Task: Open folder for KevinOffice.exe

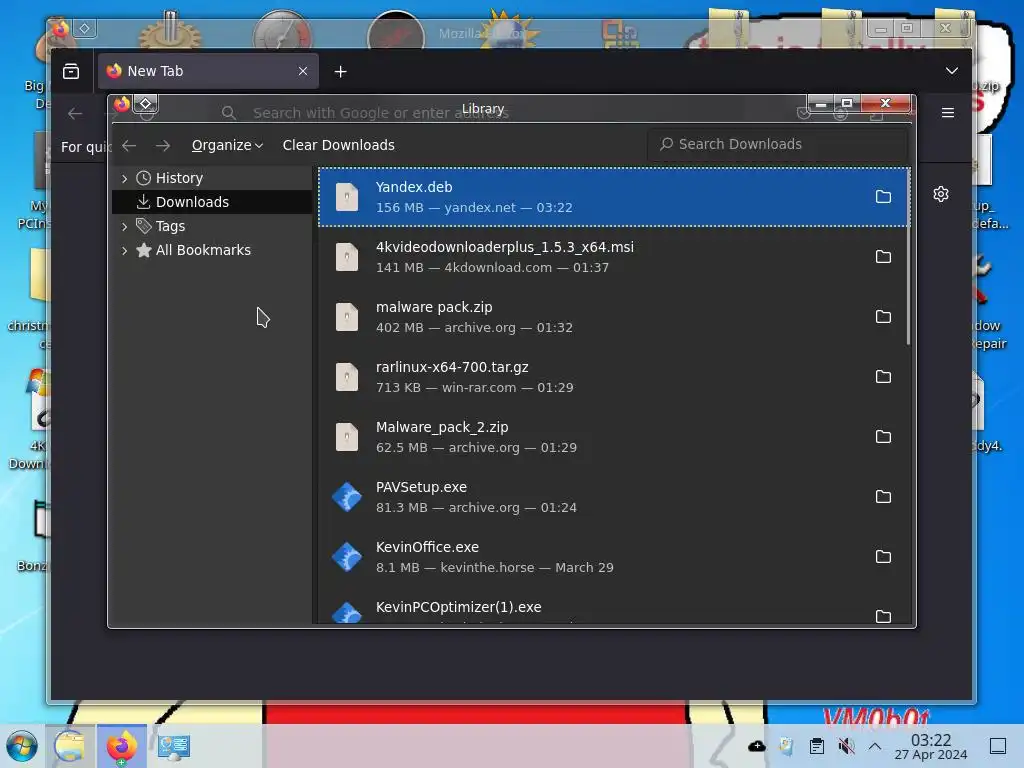Action: coord(883,557)
